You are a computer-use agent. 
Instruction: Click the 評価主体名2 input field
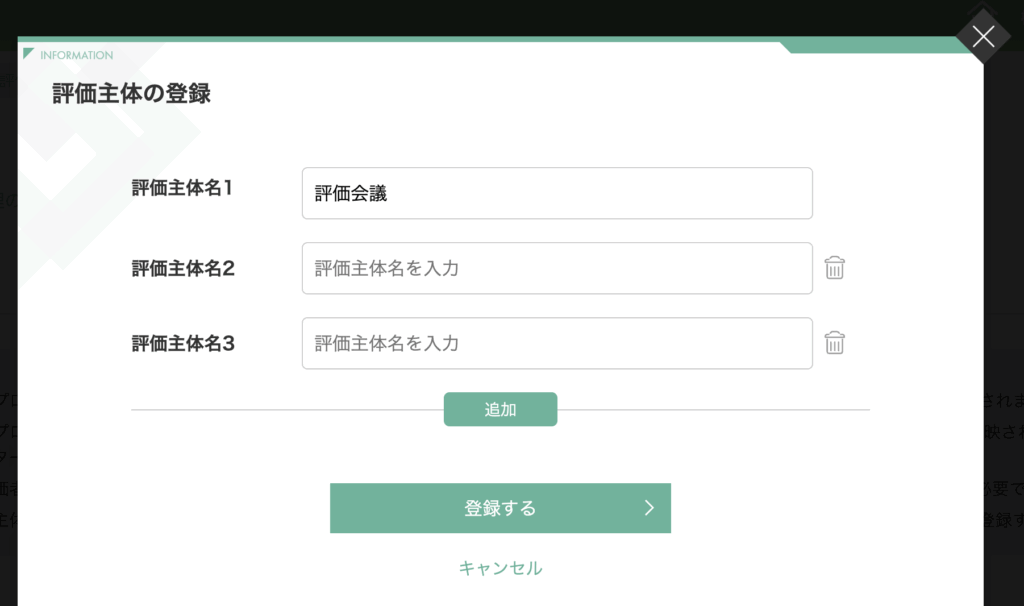click(557, 268)
